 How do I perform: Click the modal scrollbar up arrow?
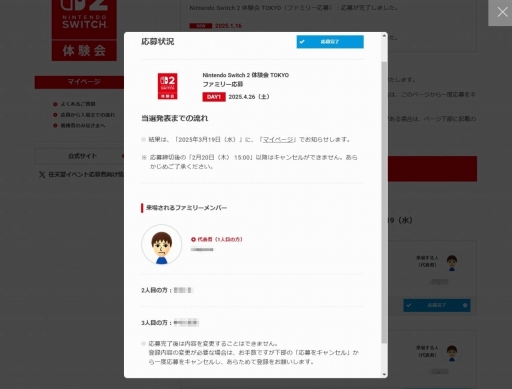(x=384, y=36)
